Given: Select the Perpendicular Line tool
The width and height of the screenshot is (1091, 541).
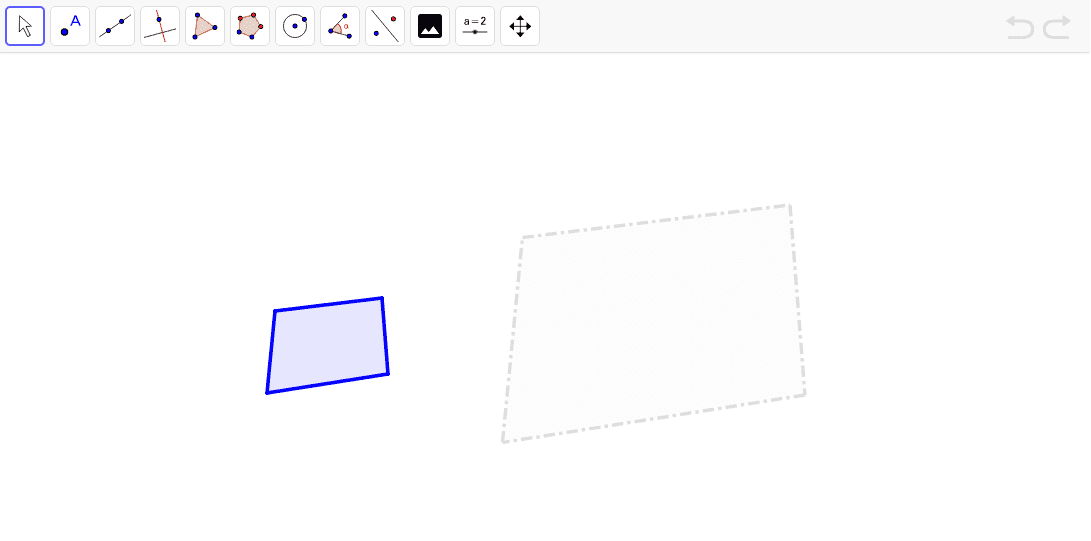Looking at the screenshot, I should (x=160, y=26).
